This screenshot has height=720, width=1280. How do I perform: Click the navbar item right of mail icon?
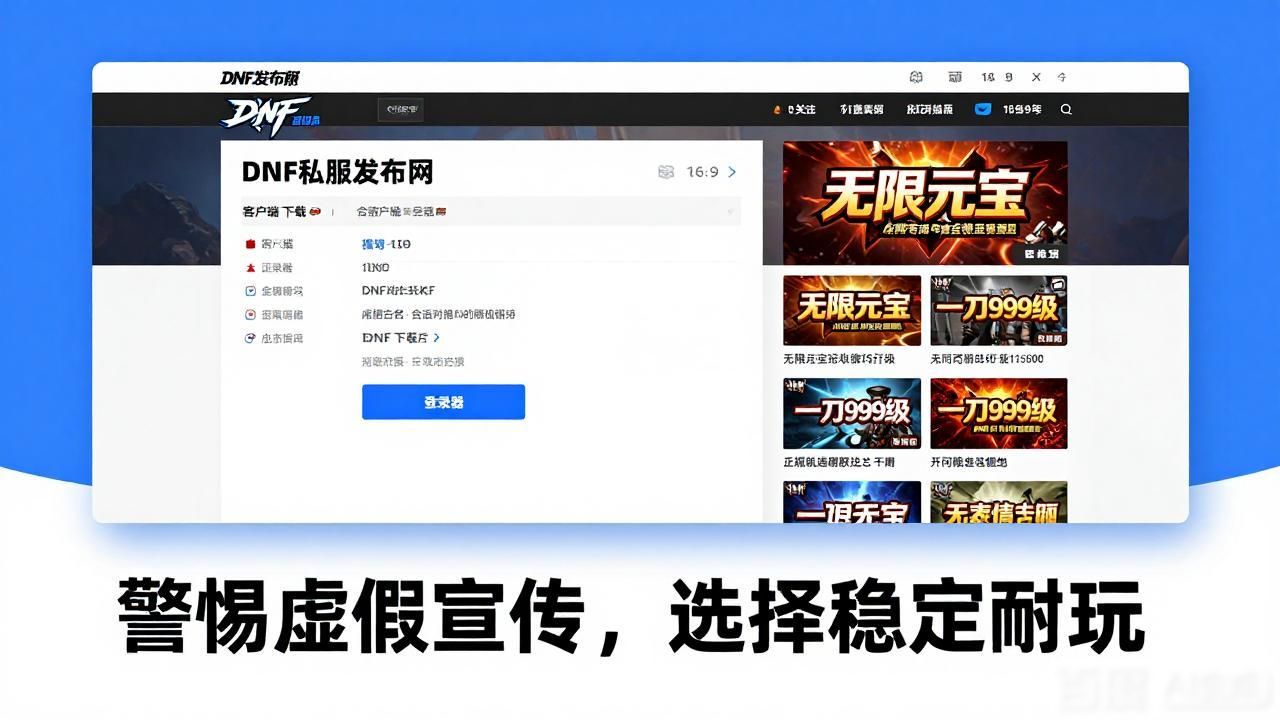(1022, 110)
